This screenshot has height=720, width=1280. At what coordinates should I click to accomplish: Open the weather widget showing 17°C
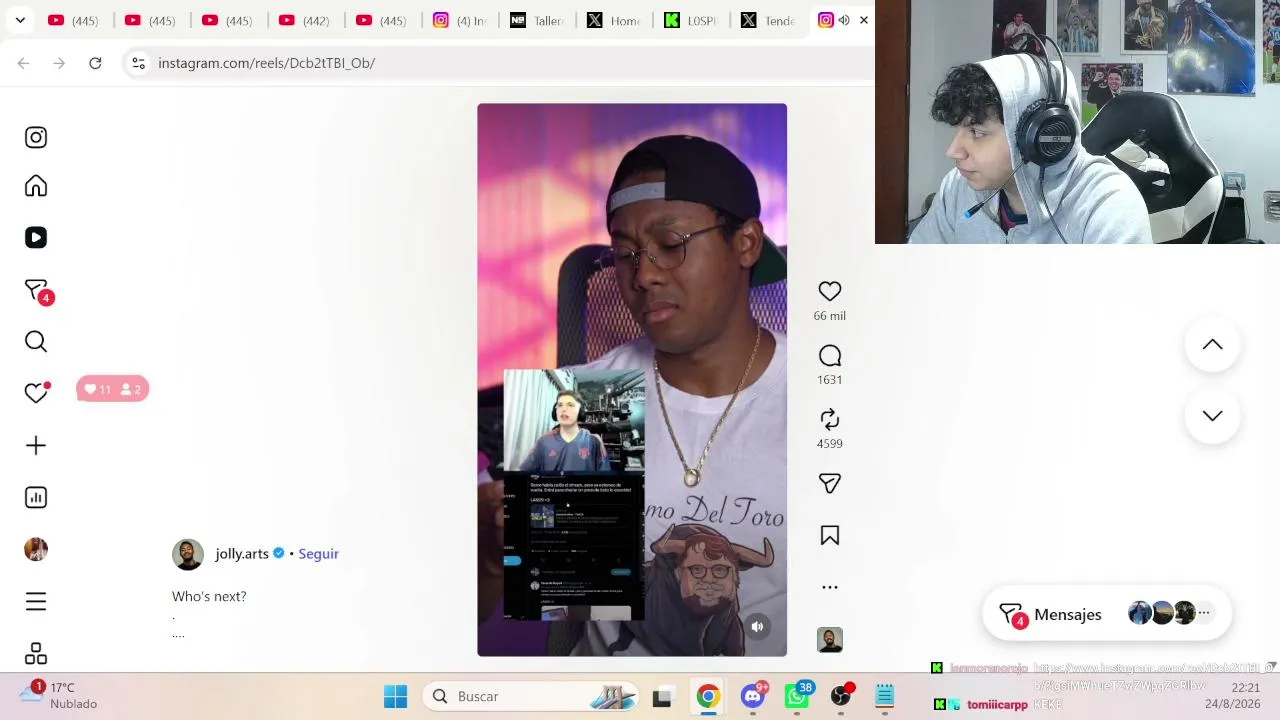point(60,695)
